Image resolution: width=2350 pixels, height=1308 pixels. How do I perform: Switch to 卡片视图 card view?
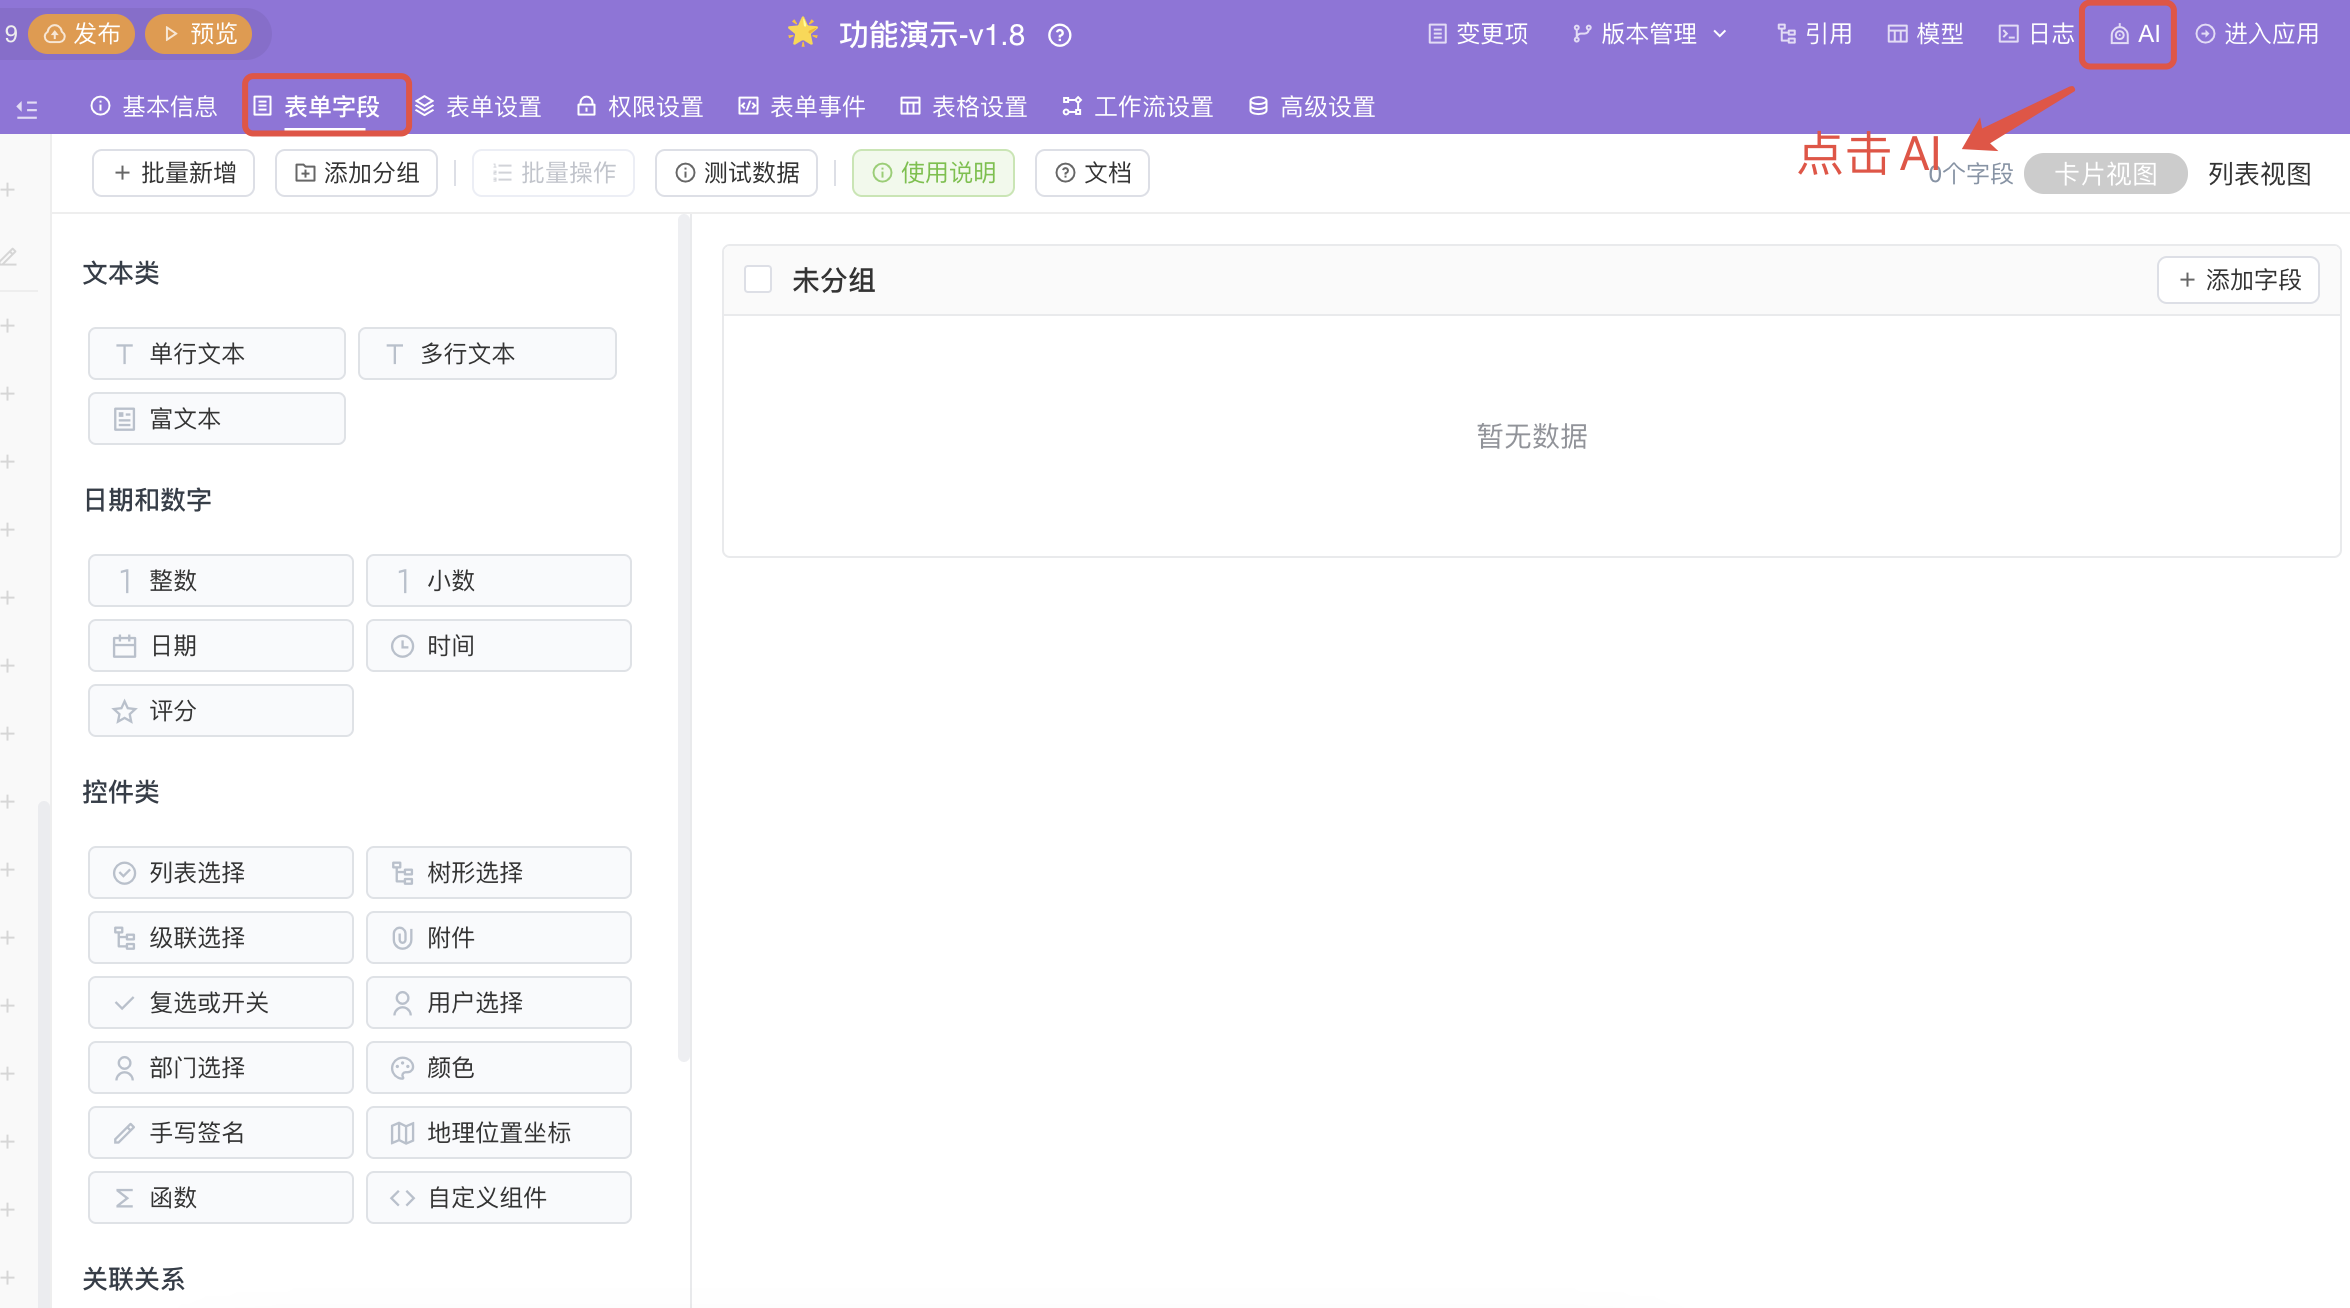[x=2104, y=174]
